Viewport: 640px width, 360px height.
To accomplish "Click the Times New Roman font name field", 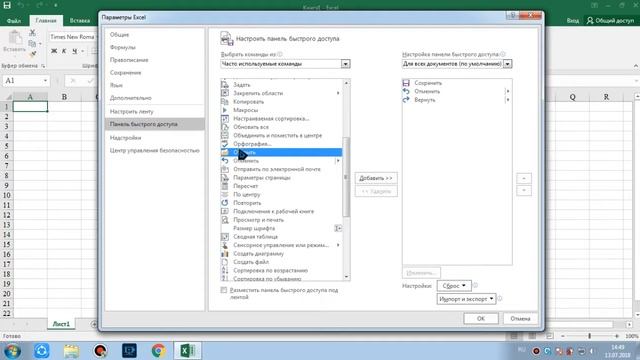I will pyautogui.click(x=72, y=37).
